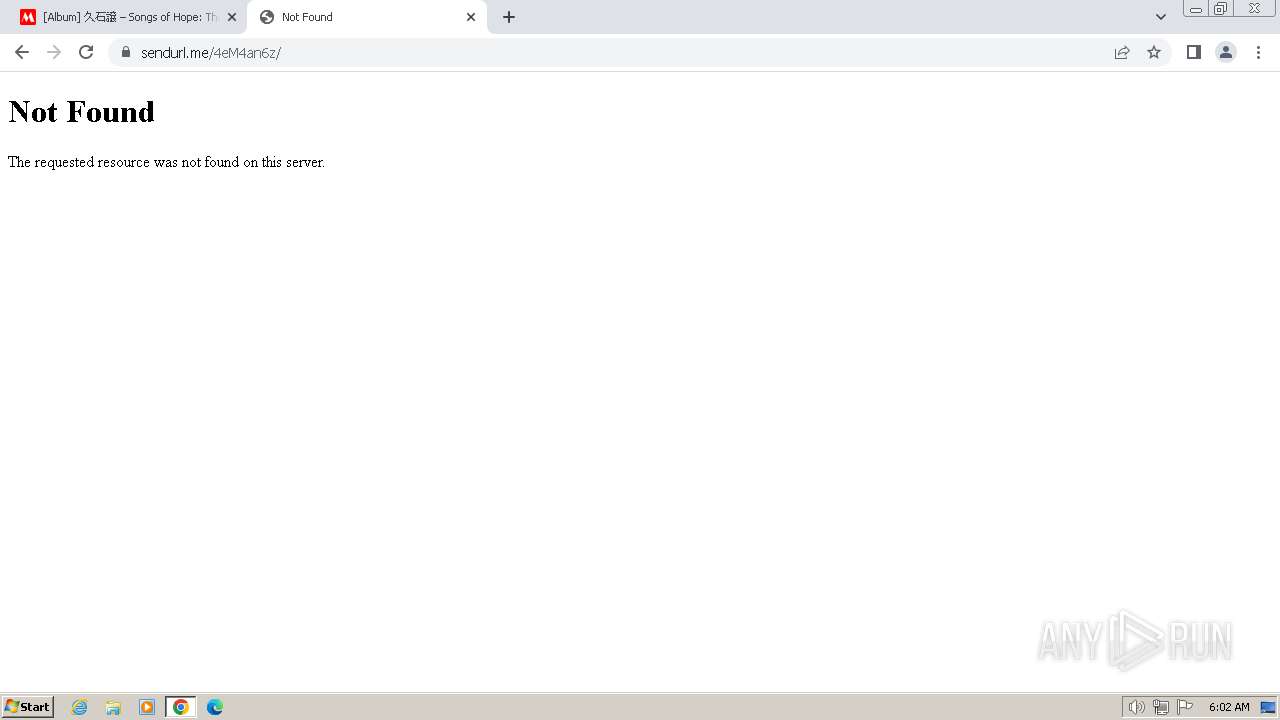
Task: Open a new browser tab
Action: pos(509,17)
